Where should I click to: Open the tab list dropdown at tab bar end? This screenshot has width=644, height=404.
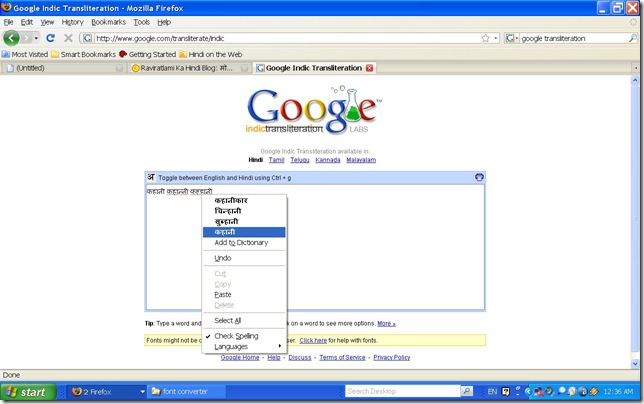tap(636, 68)
